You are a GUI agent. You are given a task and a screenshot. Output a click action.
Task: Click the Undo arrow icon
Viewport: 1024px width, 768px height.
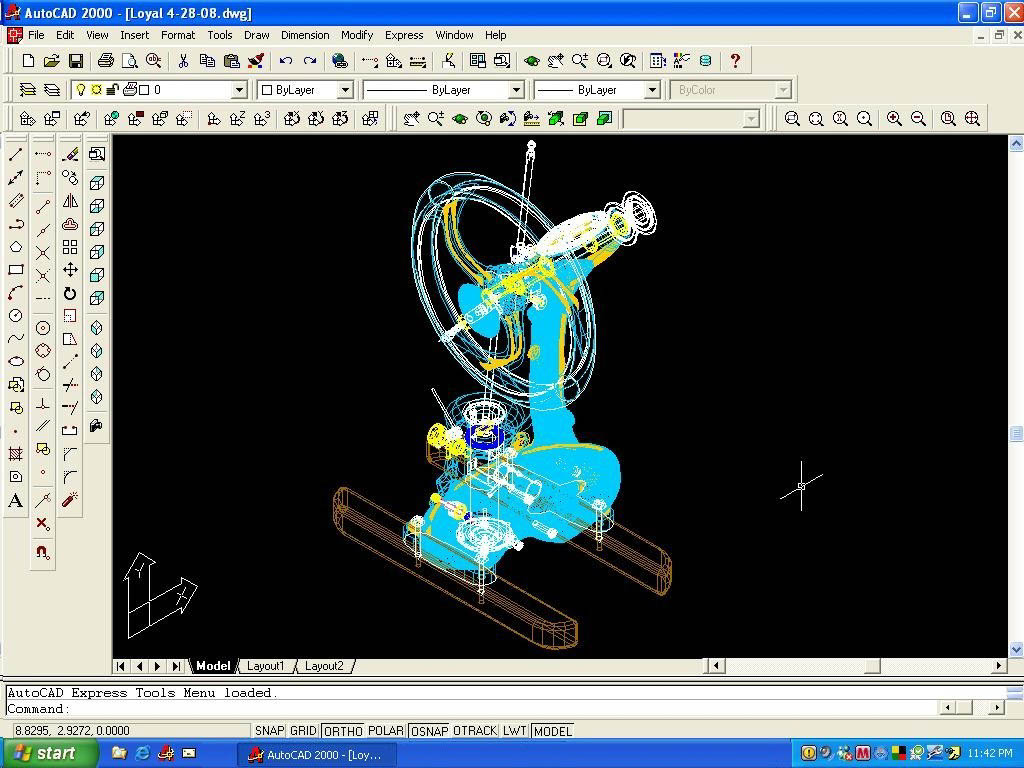tap(286, 61)
